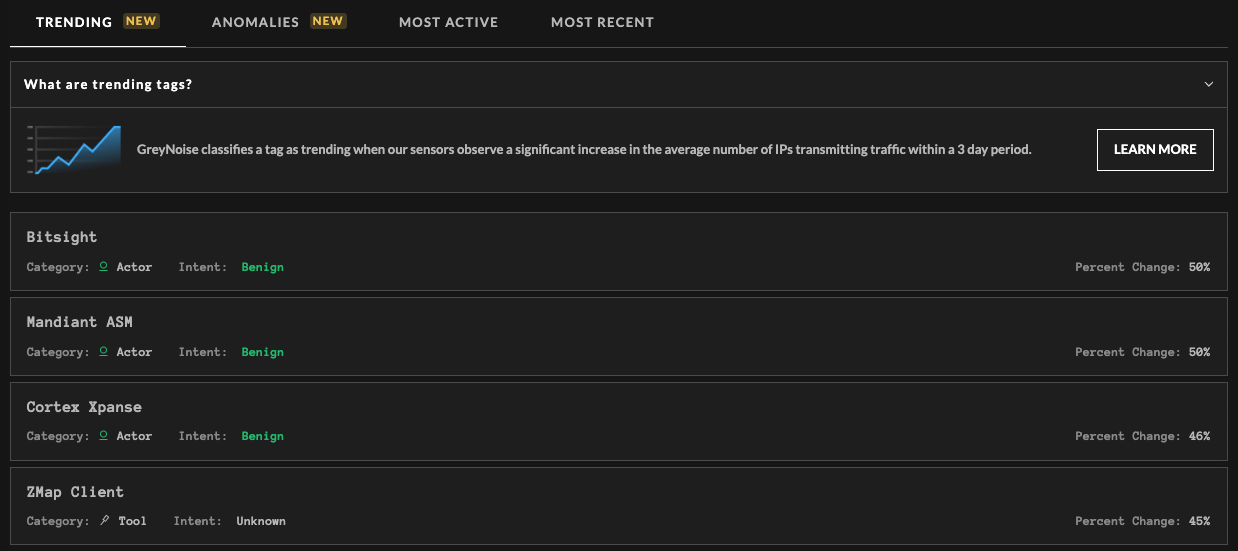
Task: Click the 45% percent change for ZMap Client
Action: coord(1199,521)
